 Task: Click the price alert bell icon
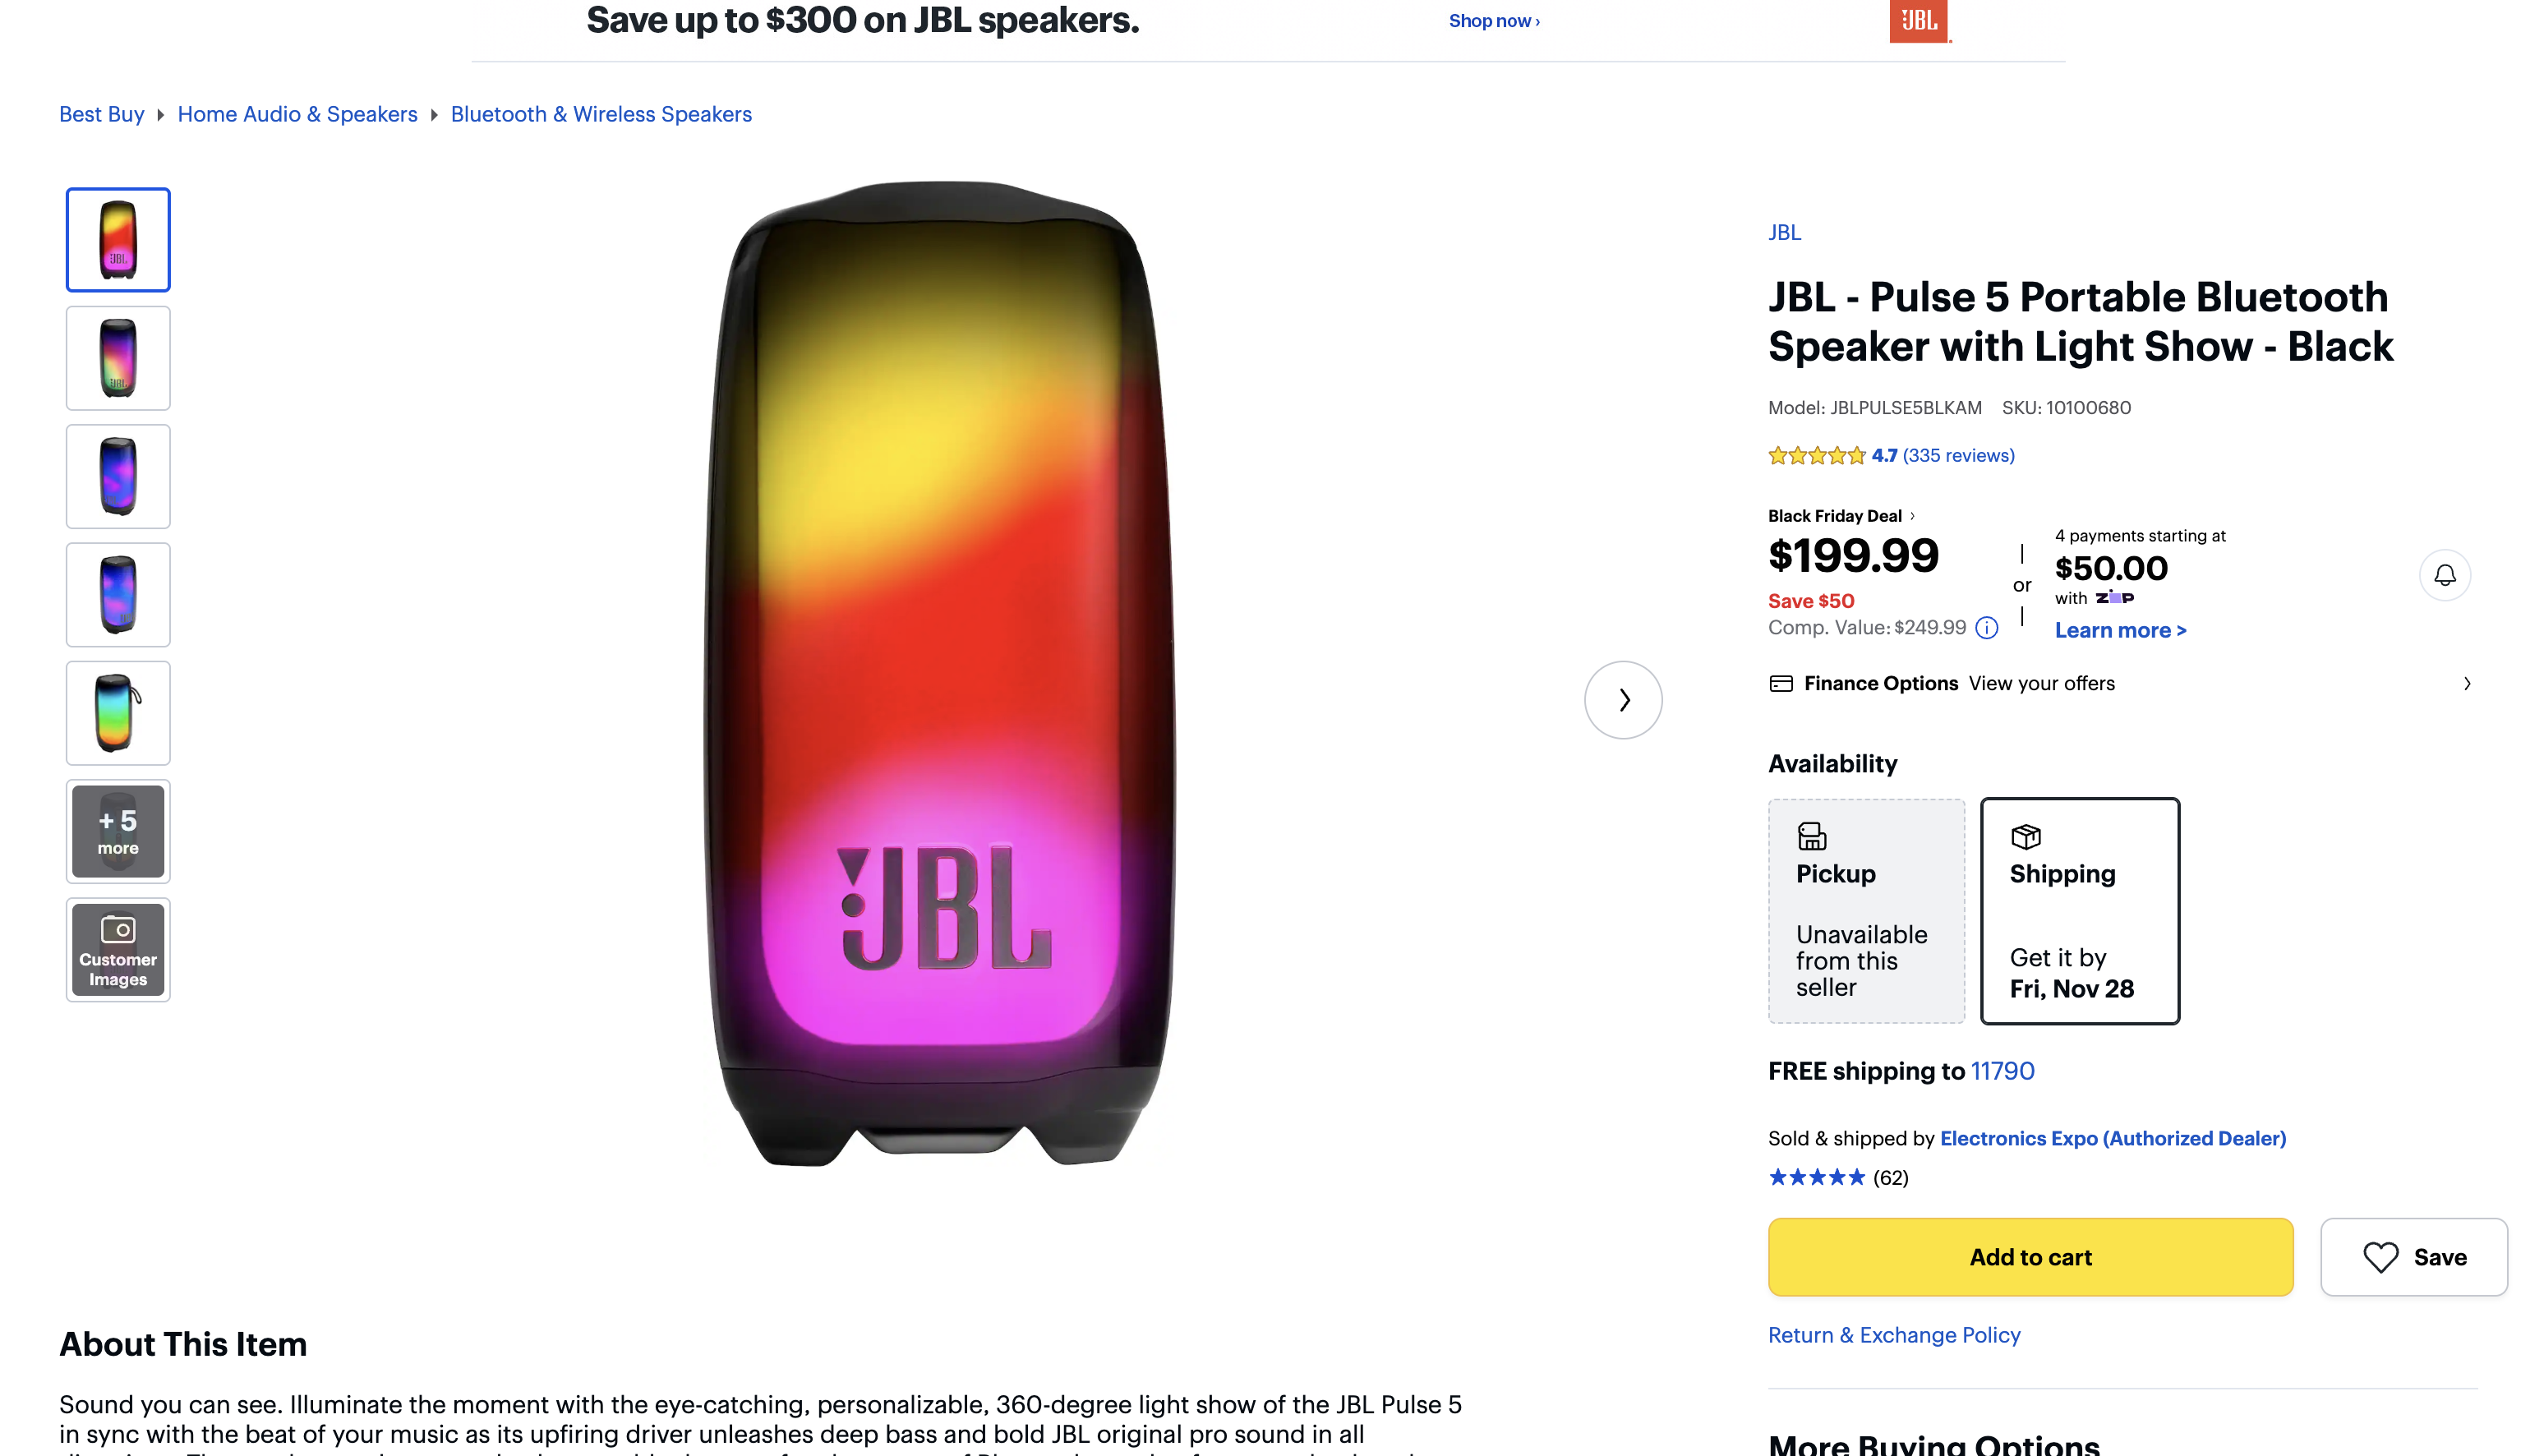tap(2444, 575)
